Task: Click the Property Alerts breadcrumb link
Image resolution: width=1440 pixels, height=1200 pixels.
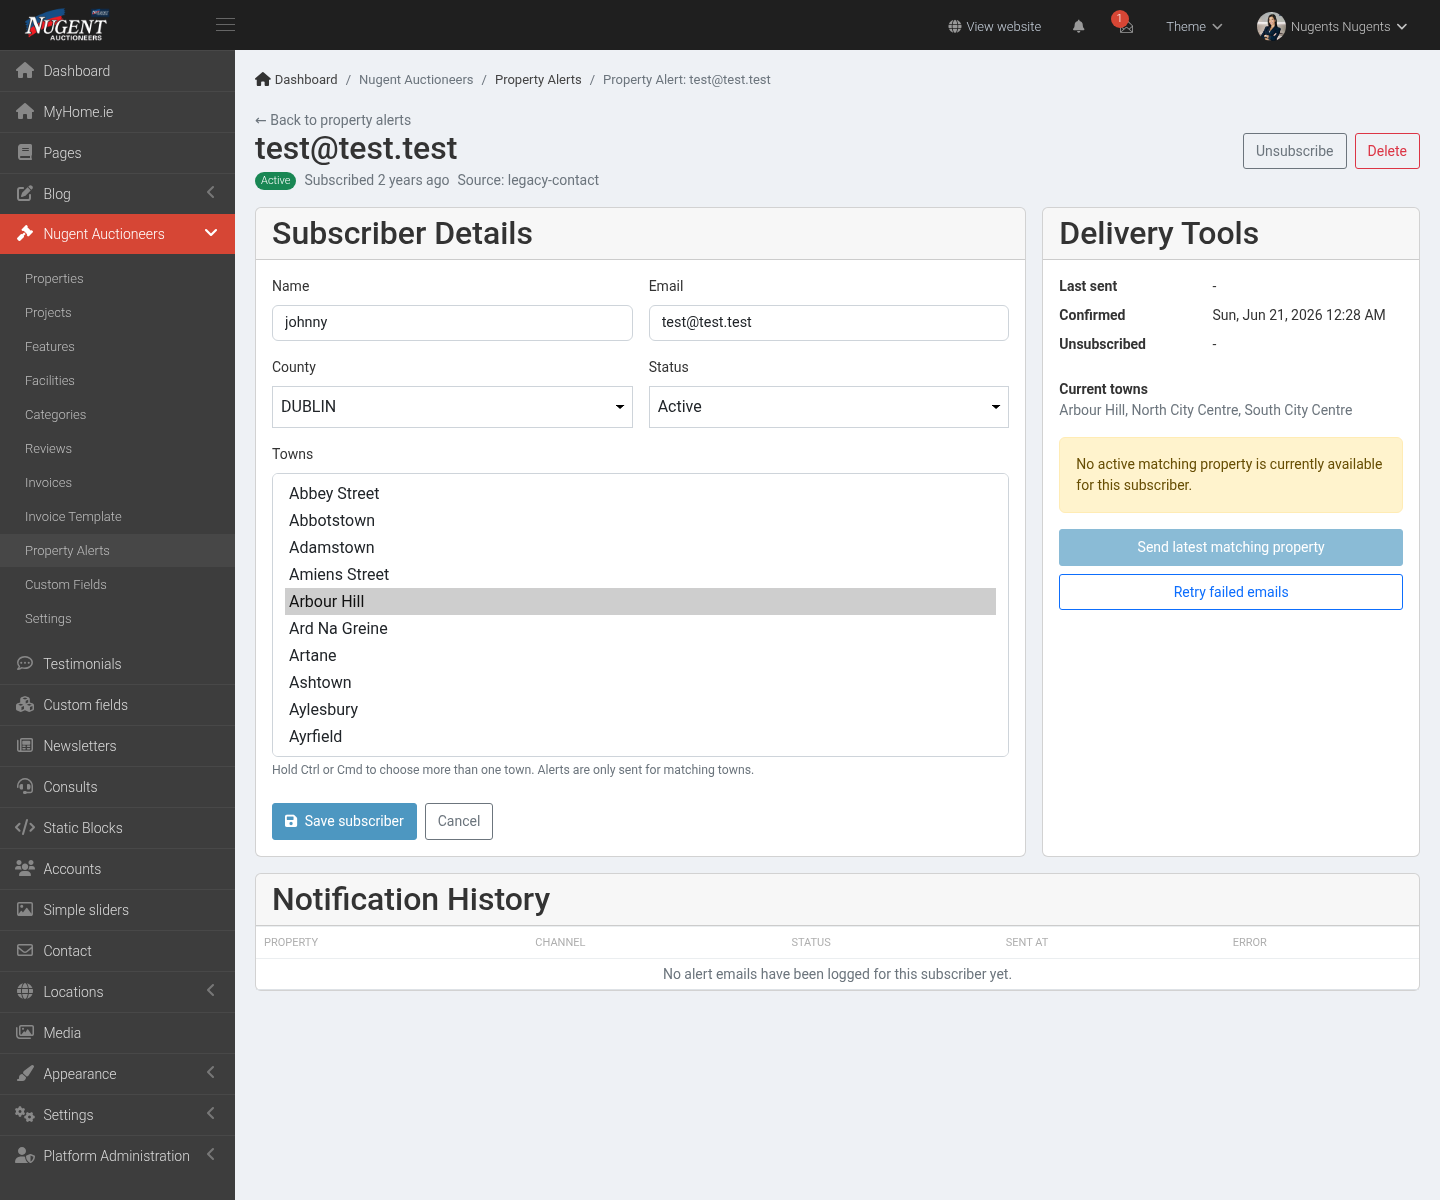Action: coord(538,80)
